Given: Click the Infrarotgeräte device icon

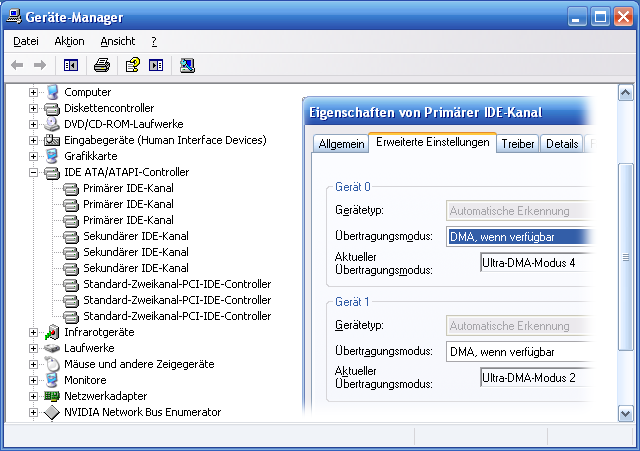Looking at the screenshot, I should [52, 332].
